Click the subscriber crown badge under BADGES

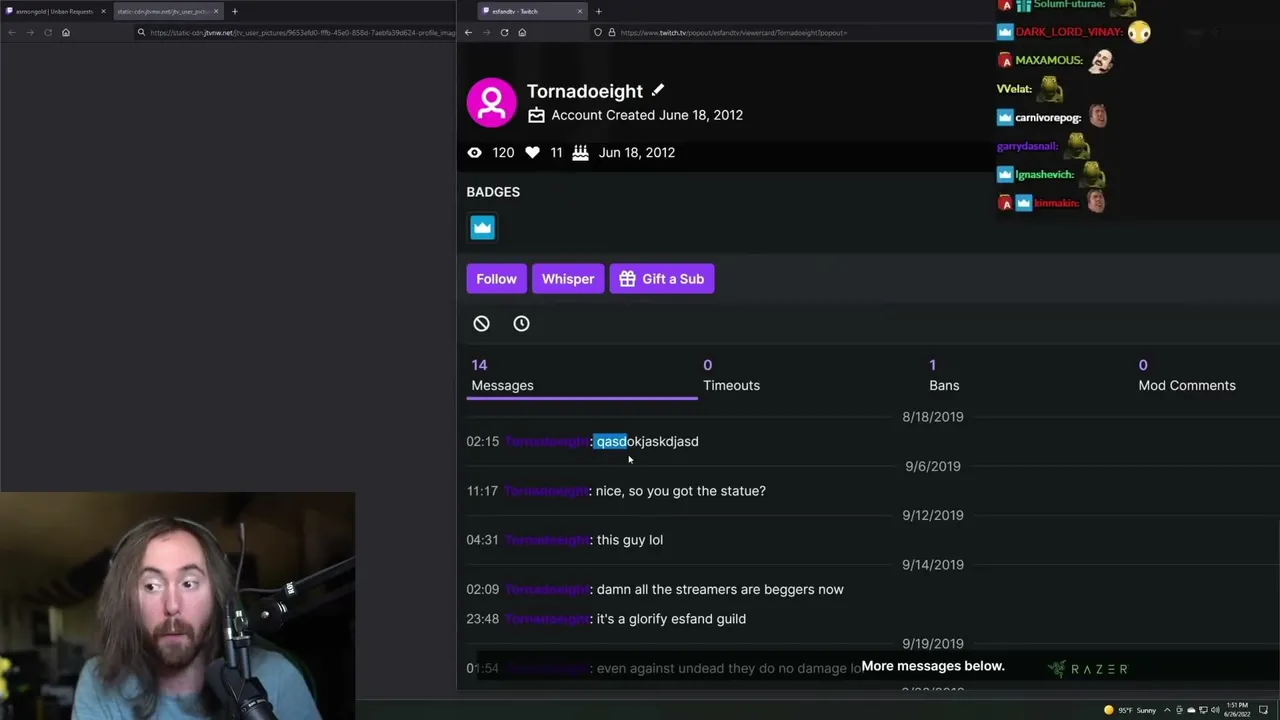(x=482, y=227)
